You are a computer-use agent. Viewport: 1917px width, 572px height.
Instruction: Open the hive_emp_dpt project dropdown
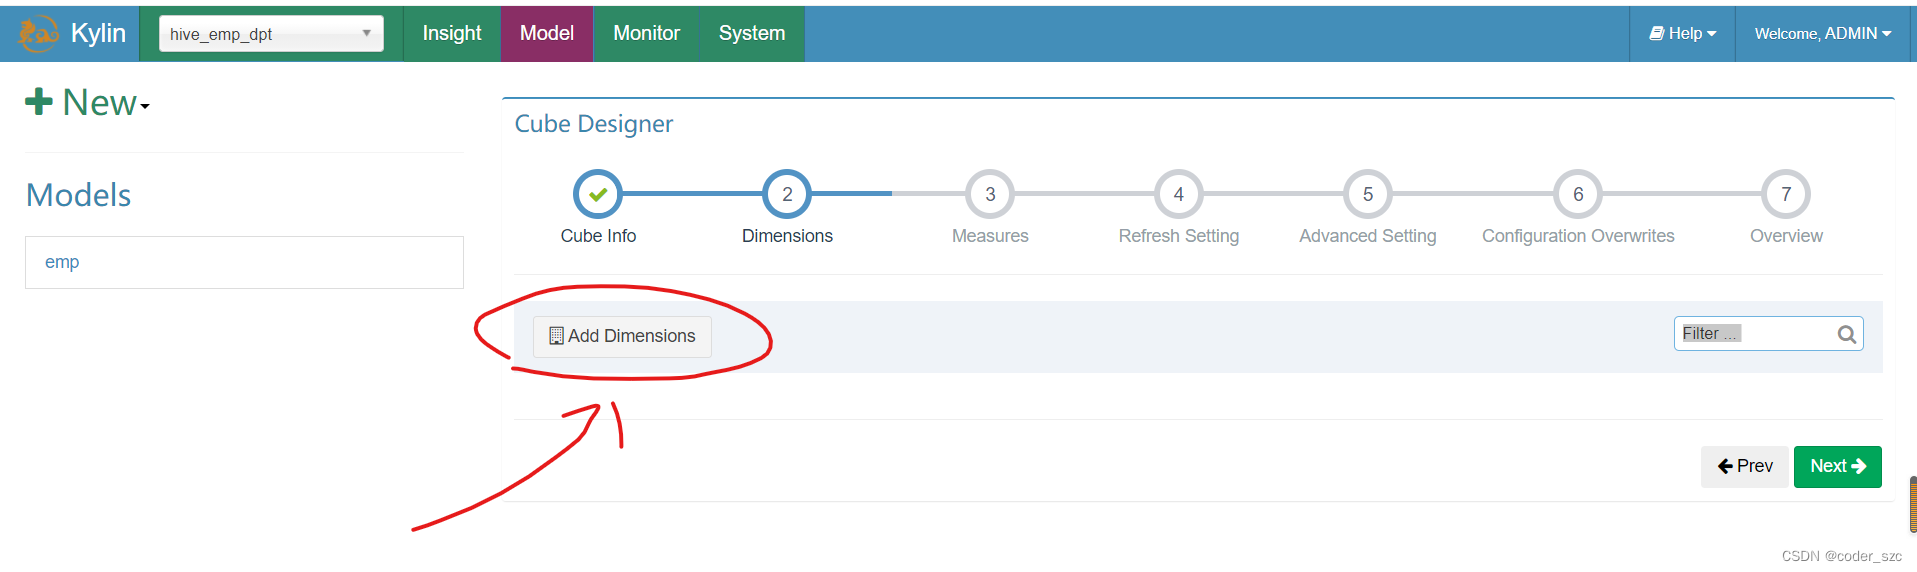pos(271,34)
